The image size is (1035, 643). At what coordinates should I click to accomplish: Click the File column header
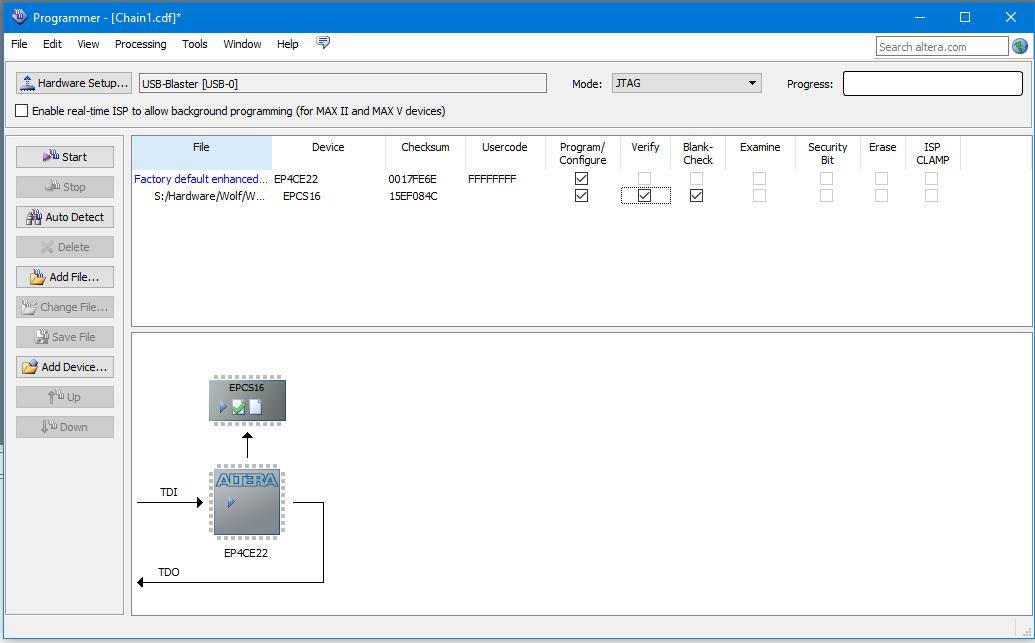tap(201, 153)
